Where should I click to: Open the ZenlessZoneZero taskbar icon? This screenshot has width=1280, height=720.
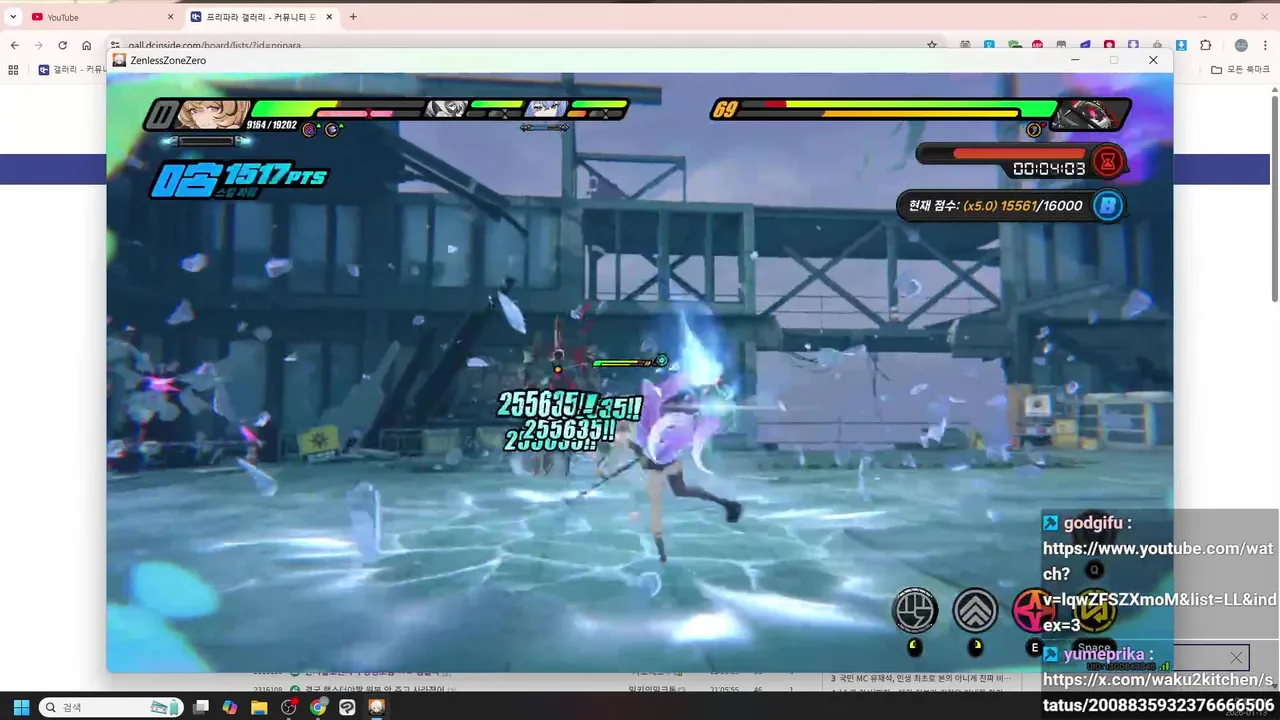(x=377, y=707)
